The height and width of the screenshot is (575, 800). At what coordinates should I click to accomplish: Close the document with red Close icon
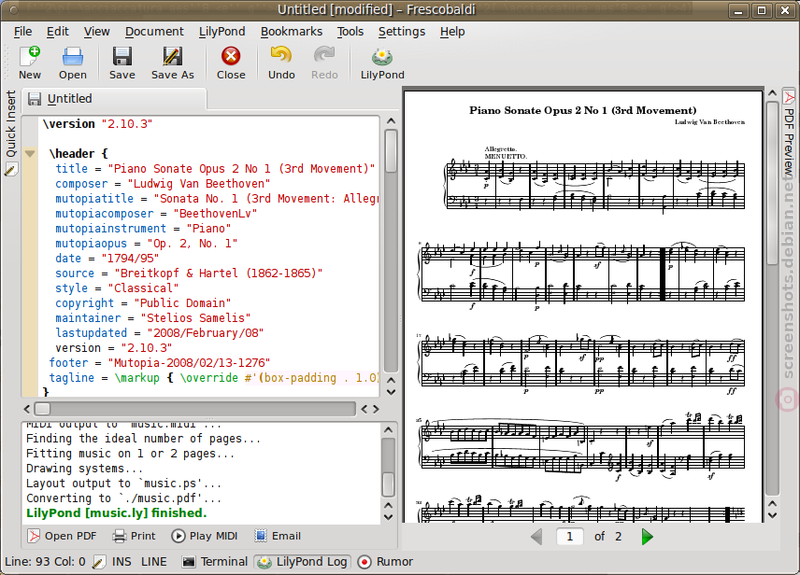[231, 63]
